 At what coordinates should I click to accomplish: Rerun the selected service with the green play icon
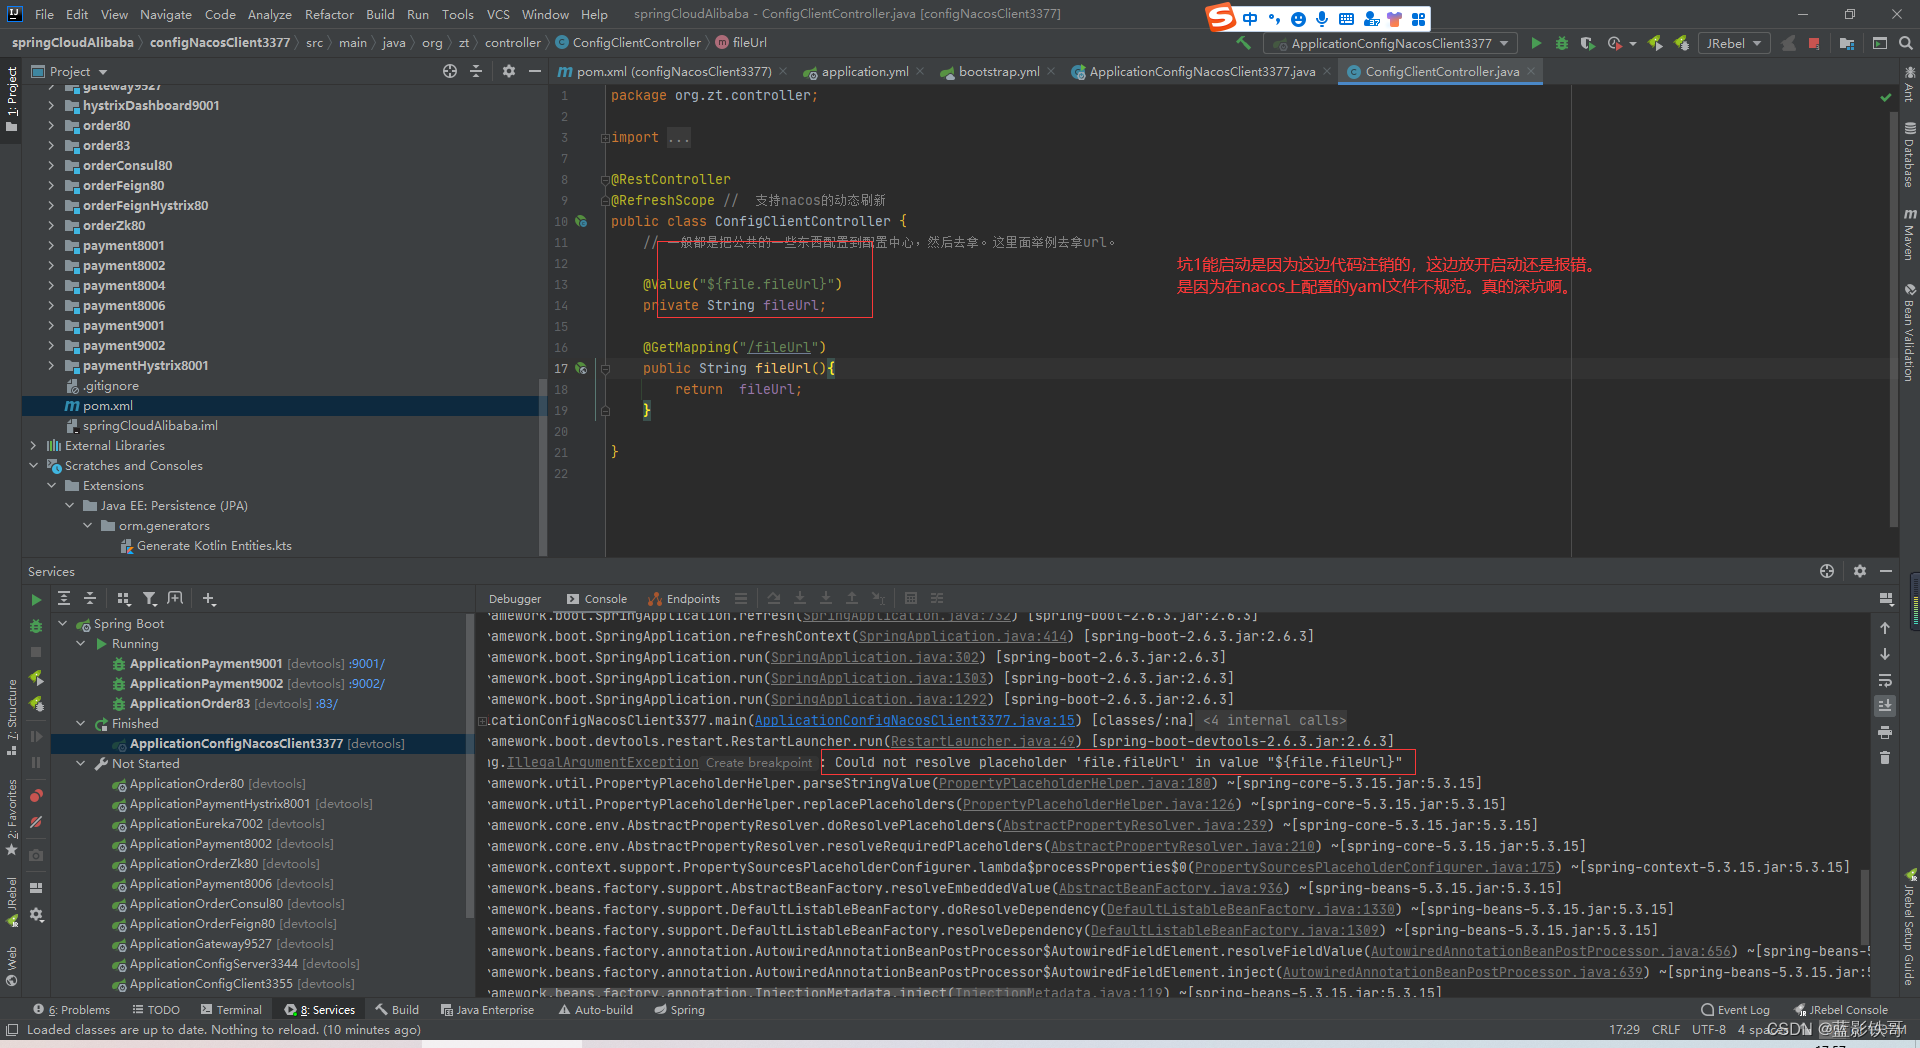point(36,600)
